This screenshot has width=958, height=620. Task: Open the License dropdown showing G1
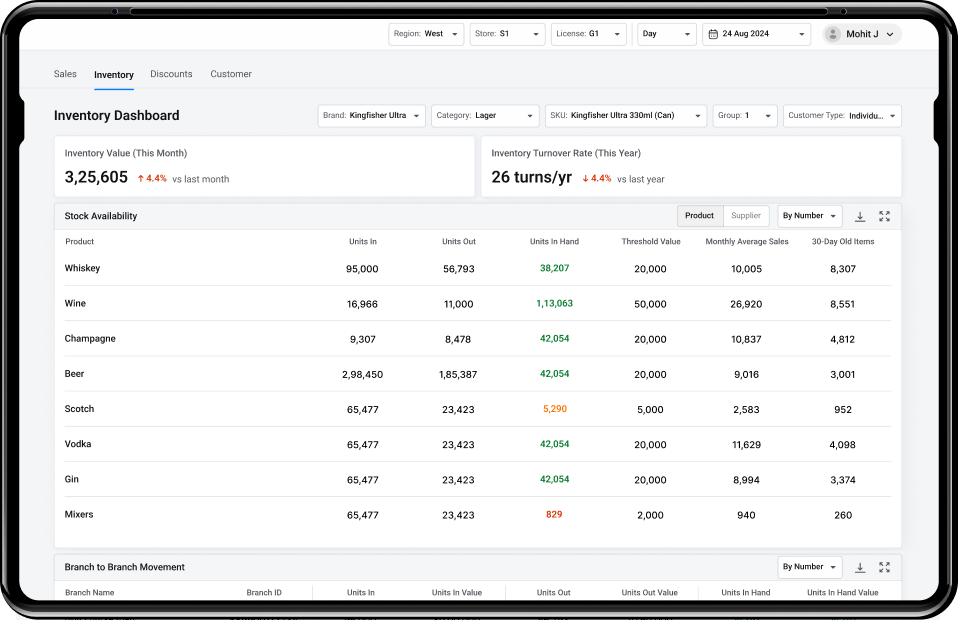point(589,33)
